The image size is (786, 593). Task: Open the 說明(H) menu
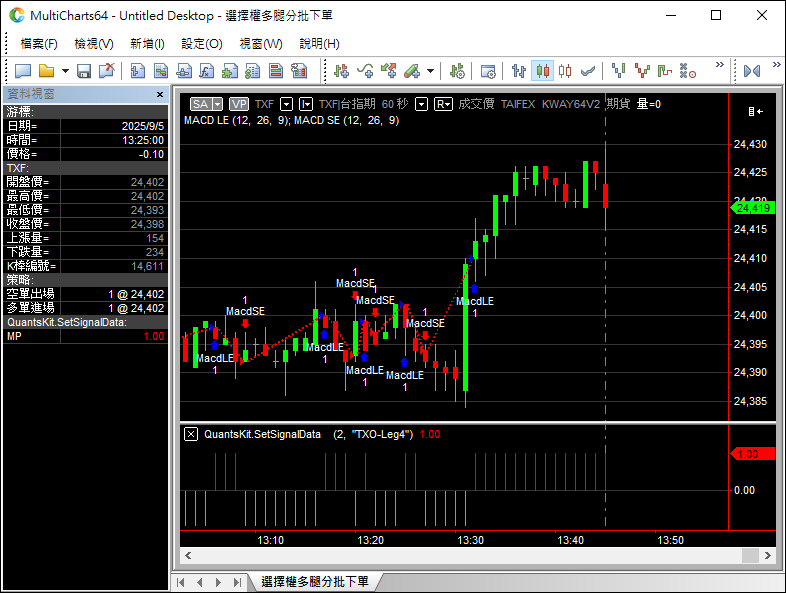click(319, 44)
